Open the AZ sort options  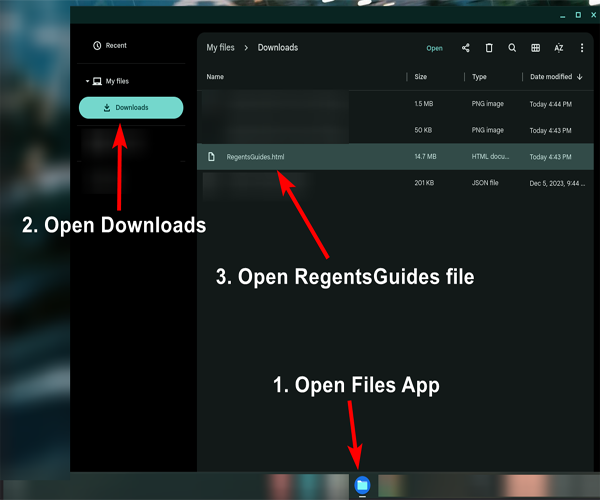559,48
